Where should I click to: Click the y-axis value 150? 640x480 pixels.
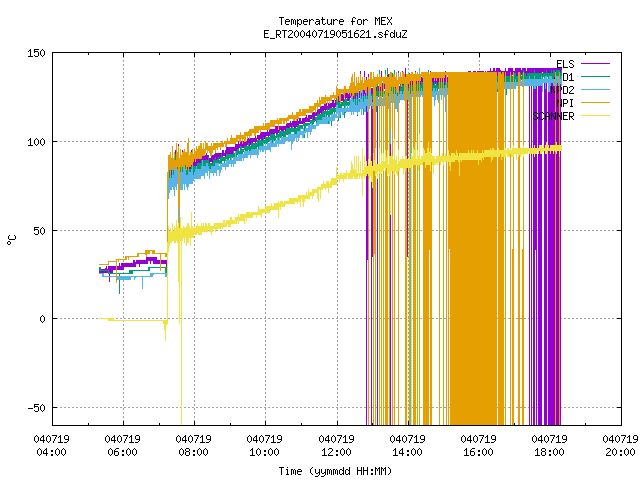click(x=36, y=53)
